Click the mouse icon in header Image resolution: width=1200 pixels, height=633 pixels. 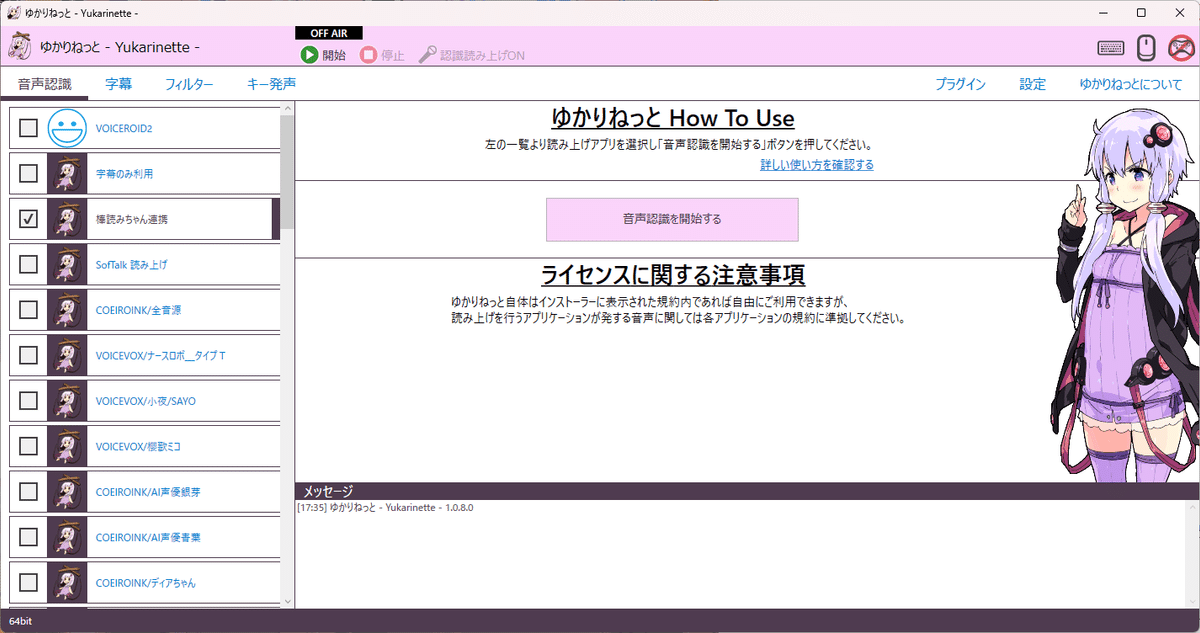(x=1146, y=47)
